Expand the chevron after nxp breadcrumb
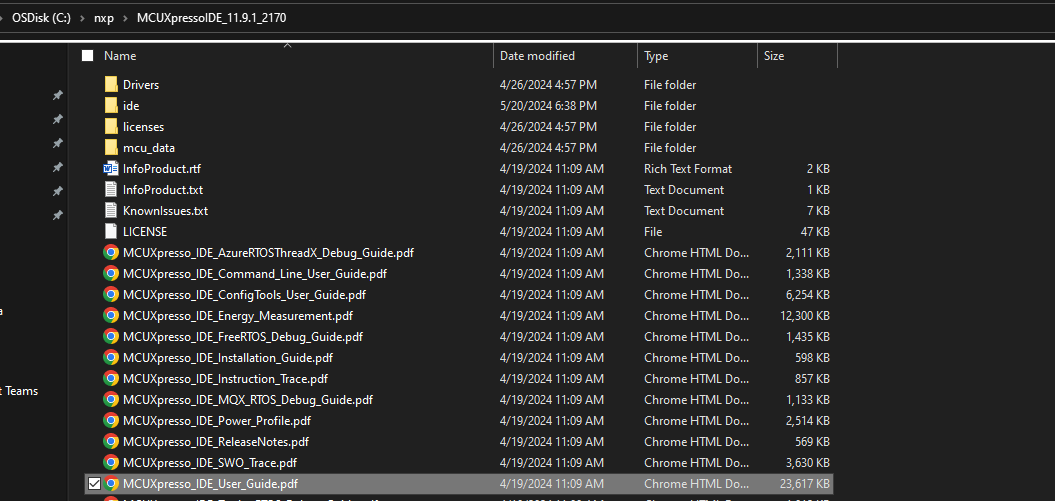The width and height of the screenshot is (1055, 501). (x=124, y=19)
